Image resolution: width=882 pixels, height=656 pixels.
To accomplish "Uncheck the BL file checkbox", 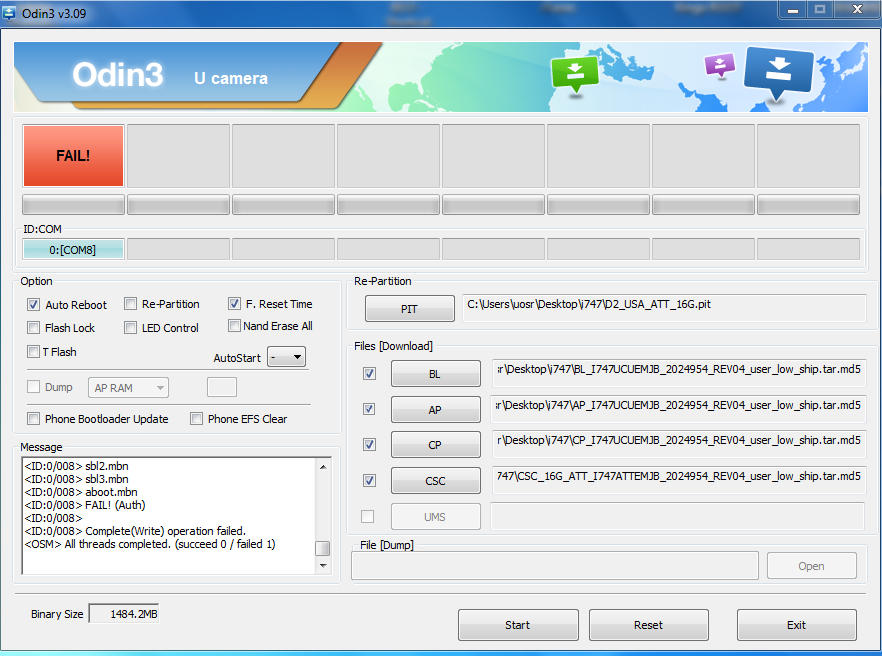I will tap(369, 374).
